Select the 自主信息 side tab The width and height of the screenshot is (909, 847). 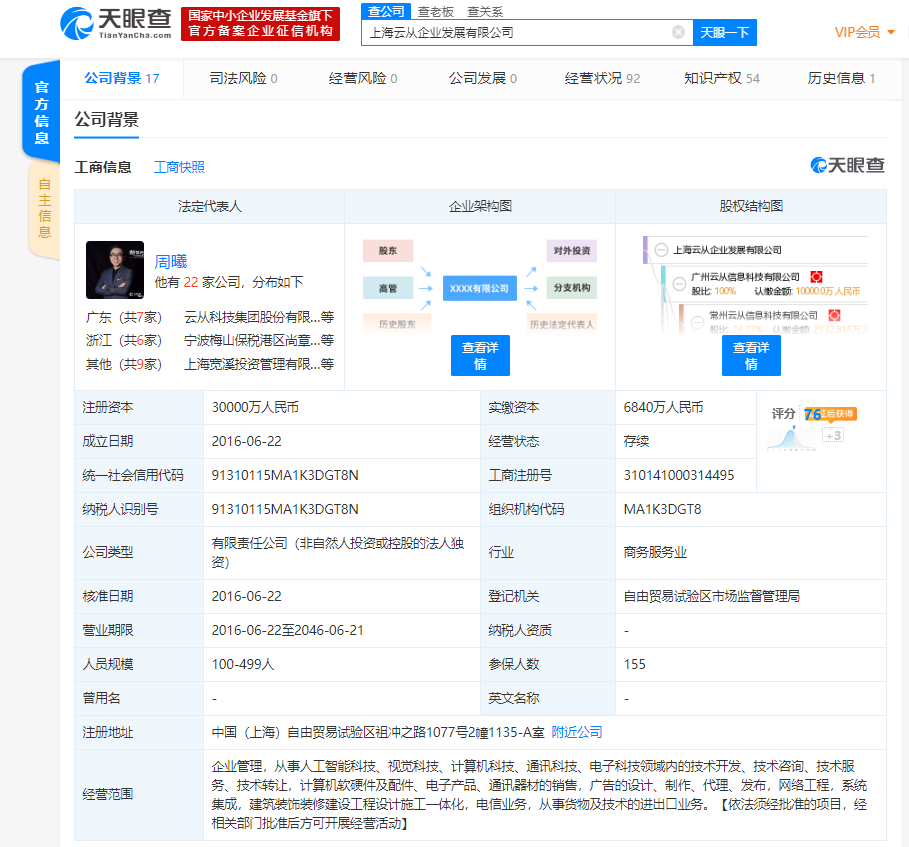pyautogui.click(x=44, y=209)
